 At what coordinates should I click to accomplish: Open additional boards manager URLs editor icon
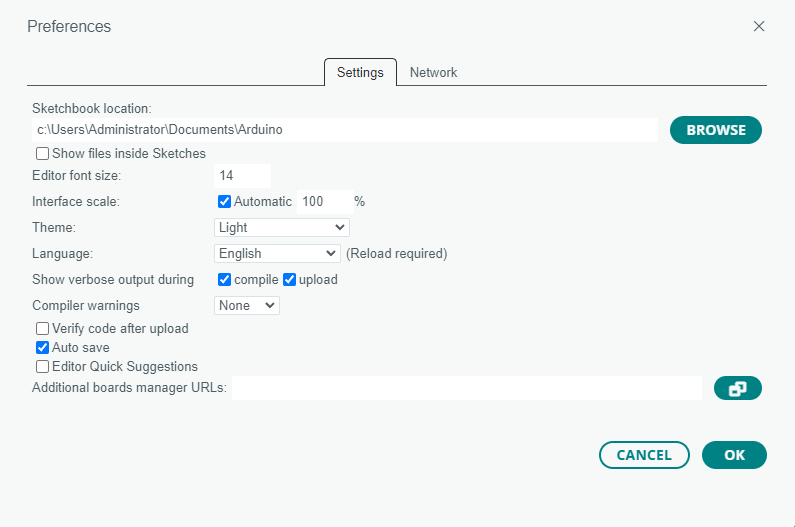(737, 388)
